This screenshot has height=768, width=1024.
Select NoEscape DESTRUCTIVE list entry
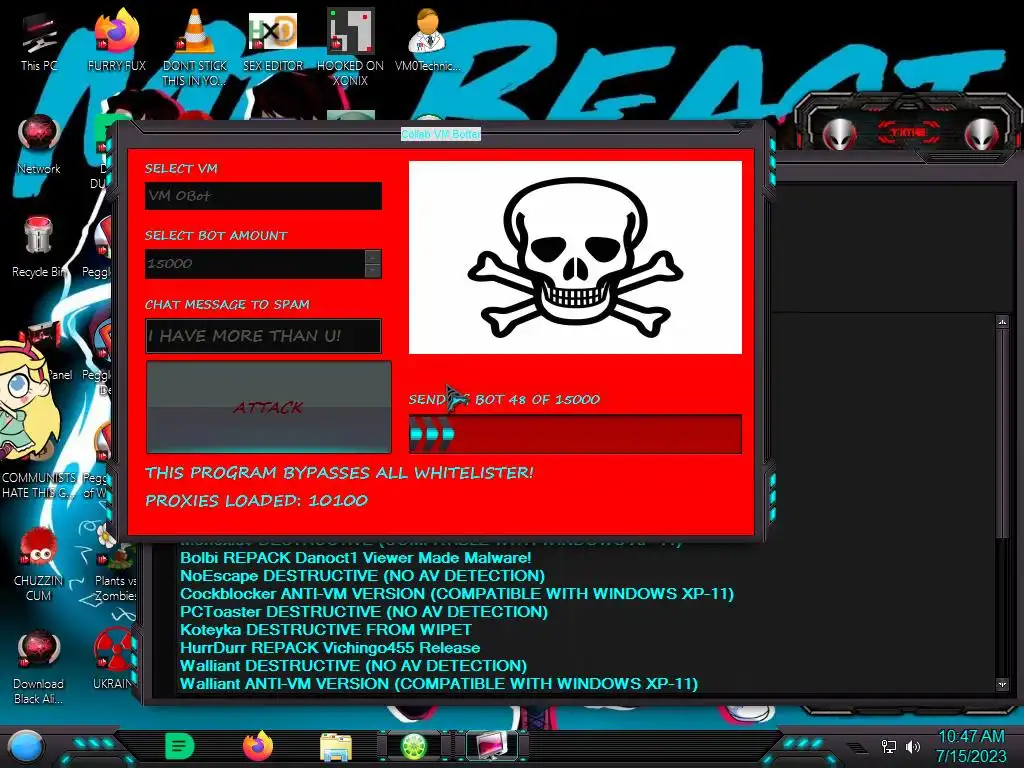[362, 575]
